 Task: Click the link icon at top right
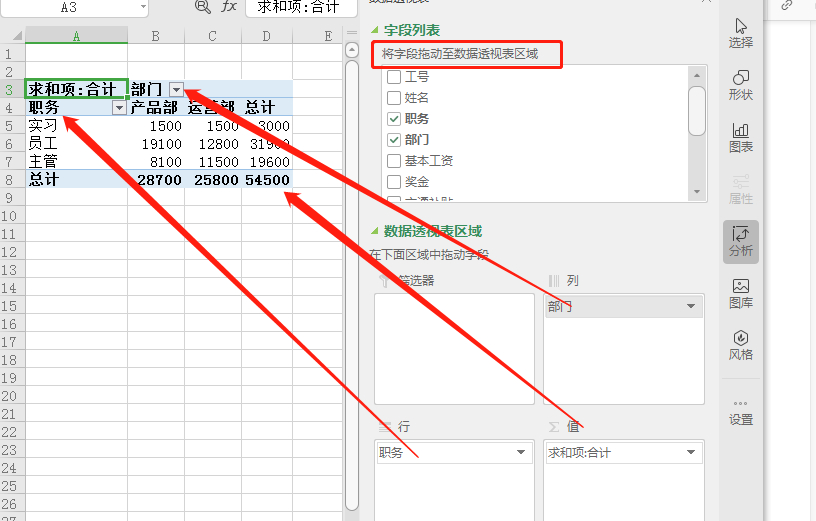(x=787, y=5)
